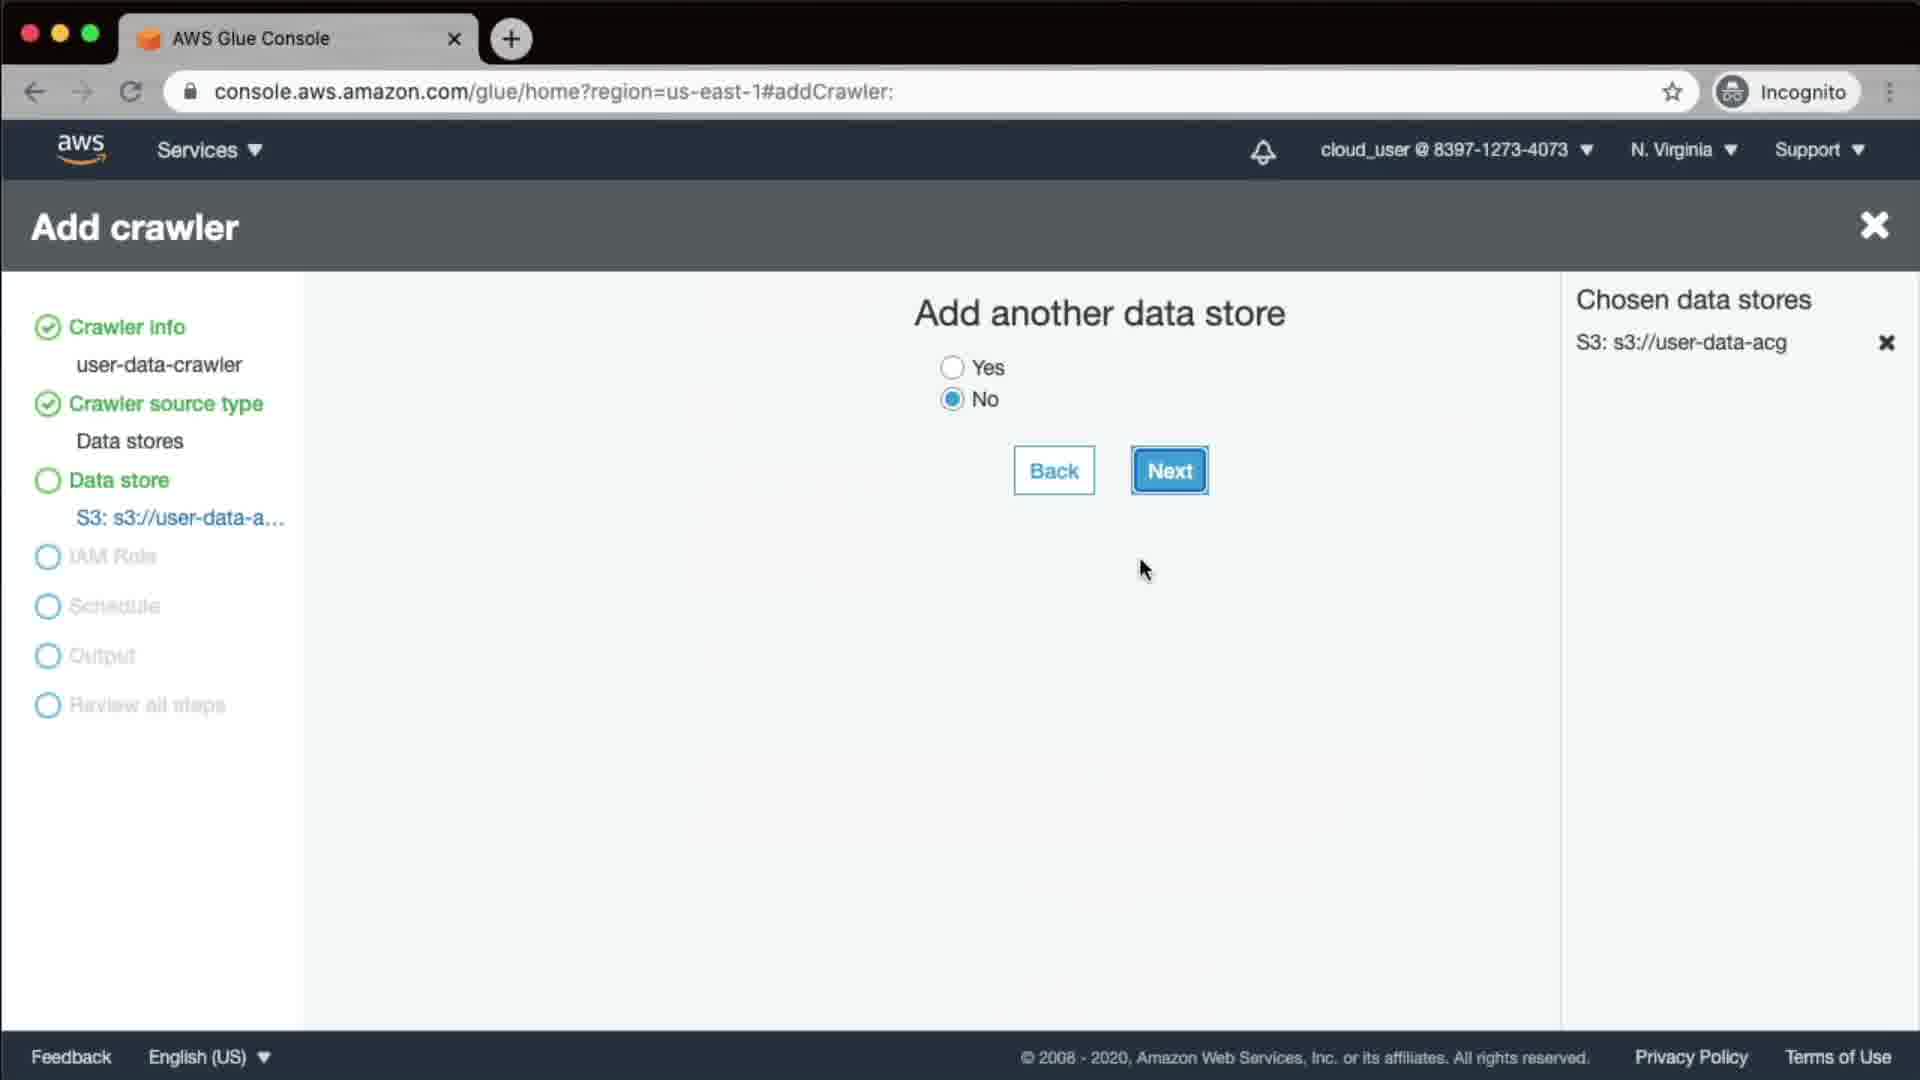Open the Chrome three-dot menu
Screen dimensions: 1920x1080
1889,92
